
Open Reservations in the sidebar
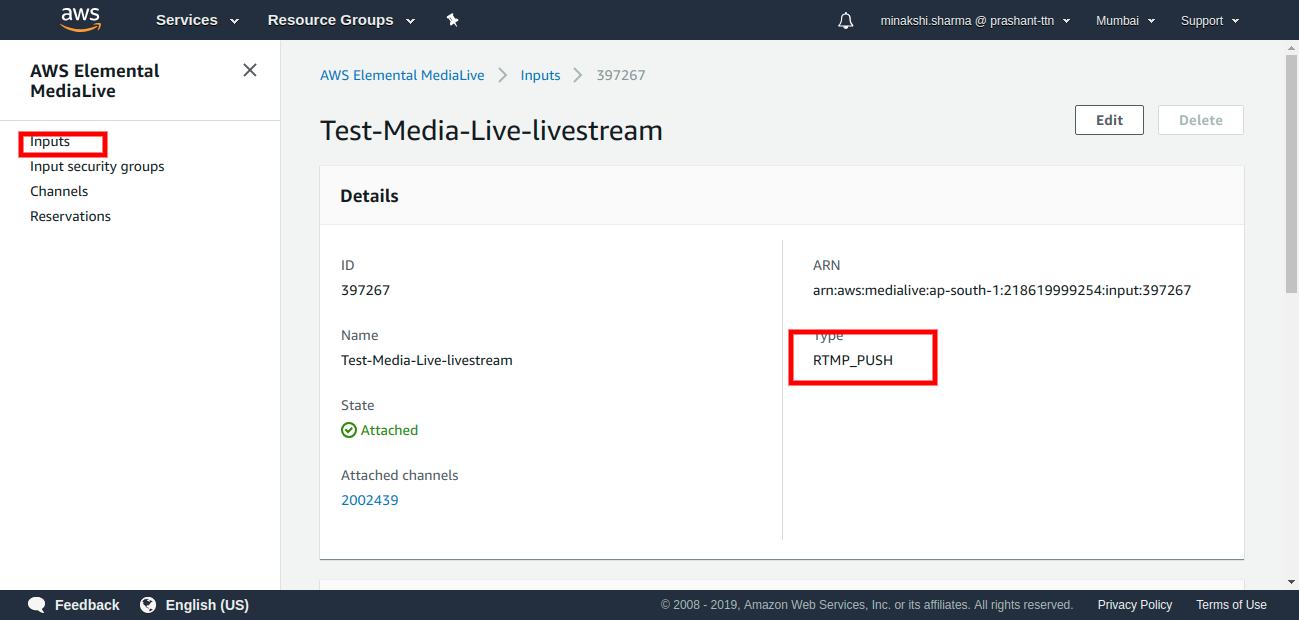pos(70,216)
